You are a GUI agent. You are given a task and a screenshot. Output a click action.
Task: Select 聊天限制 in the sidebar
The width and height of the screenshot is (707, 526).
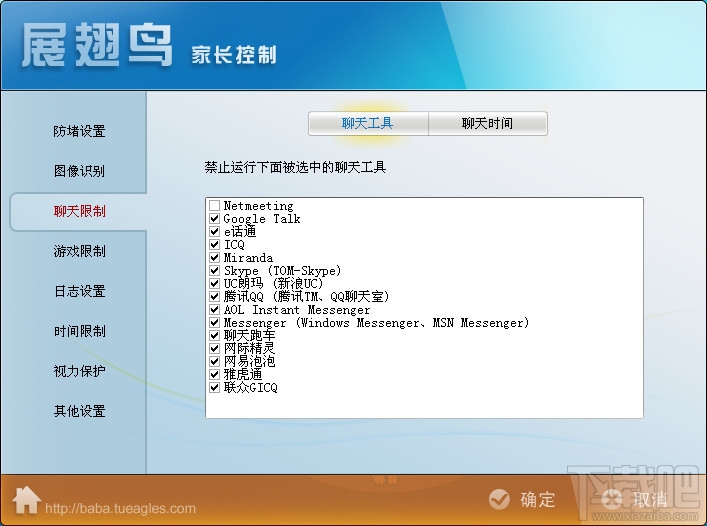pyautogui.click(x=79, y=211)
